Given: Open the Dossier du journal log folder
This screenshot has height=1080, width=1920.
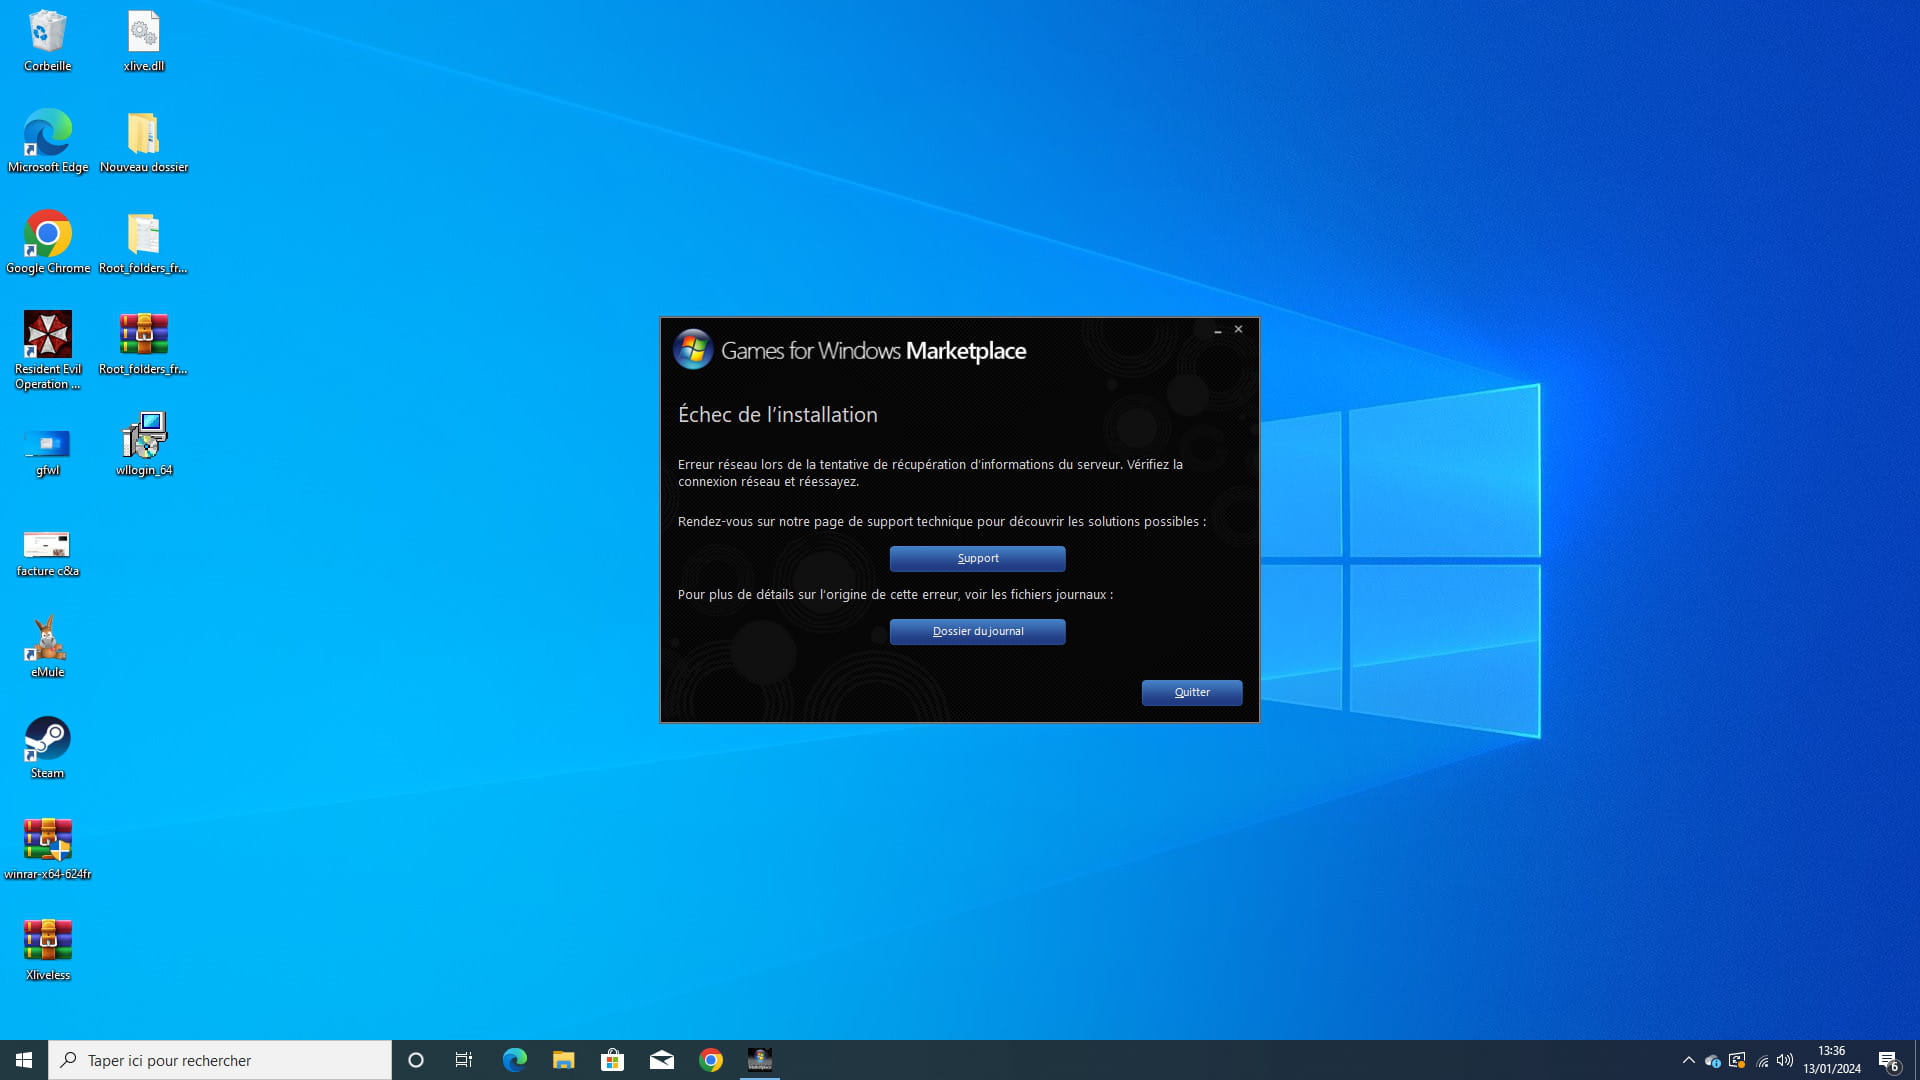Looking at the screenshot, I should (x=977, y=631).
